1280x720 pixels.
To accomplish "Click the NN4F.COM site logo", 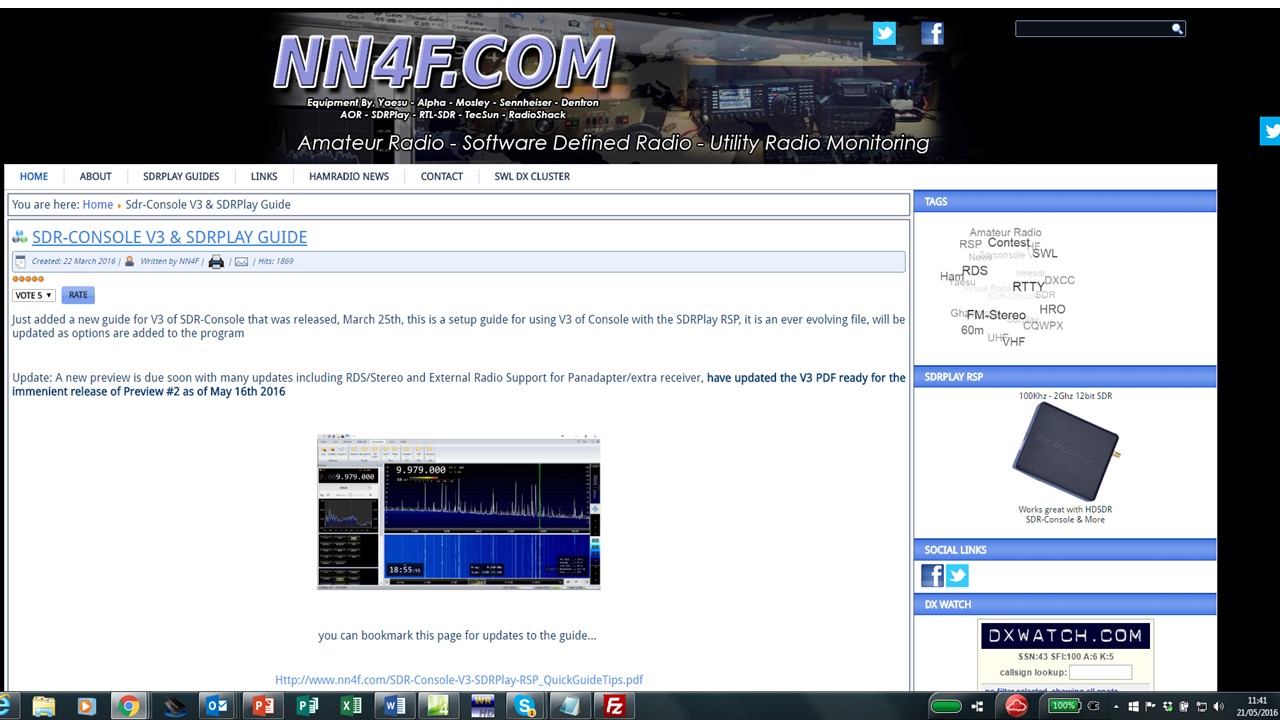I will [x=443, y=63].
